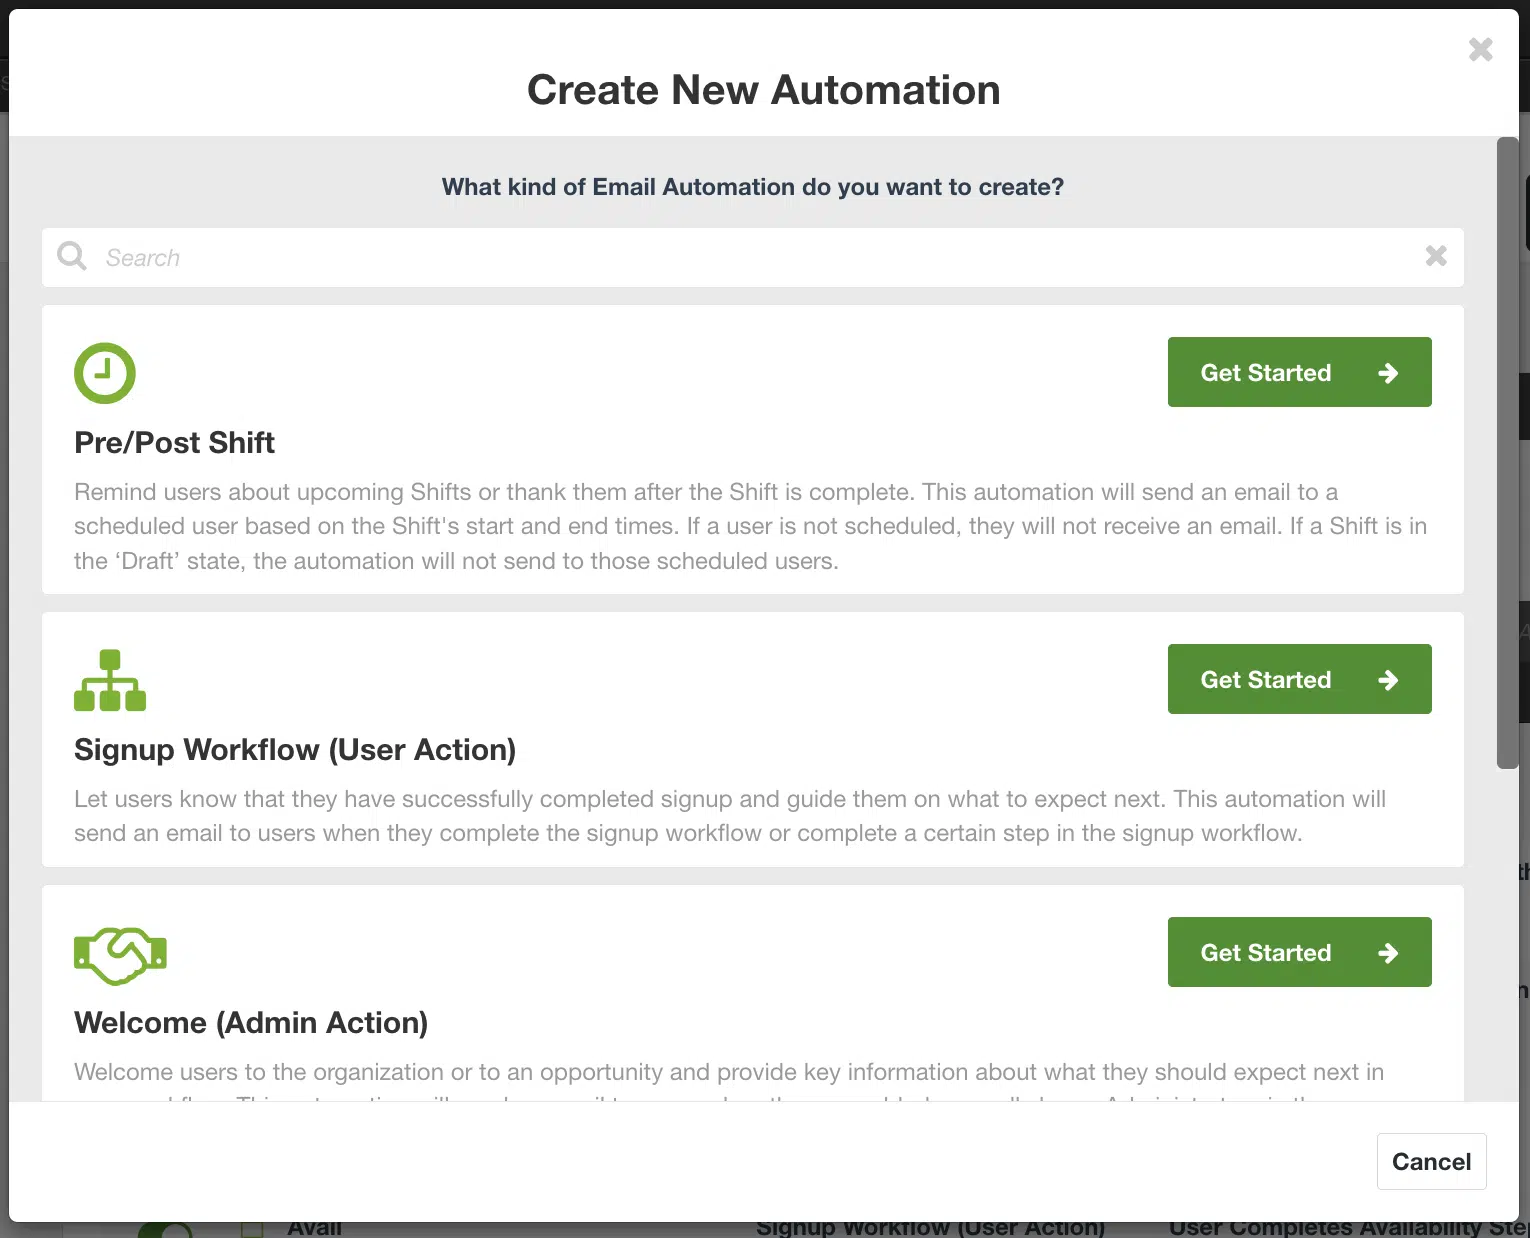This screenshot has width=1530, height=1238.
Task: Click the arrow in Signup Workflow's Get Started button
Action: click(x=1387, y=680)
